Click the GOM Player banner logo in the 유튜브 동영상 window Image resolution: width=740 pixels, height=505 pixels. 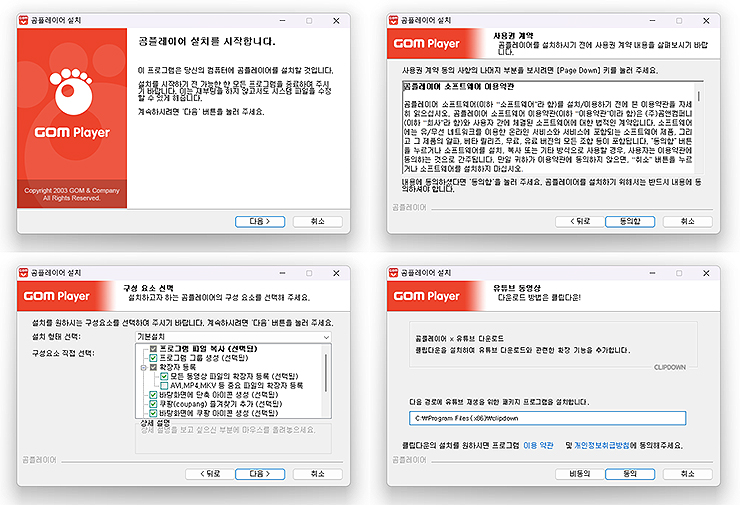pos(427,296)
